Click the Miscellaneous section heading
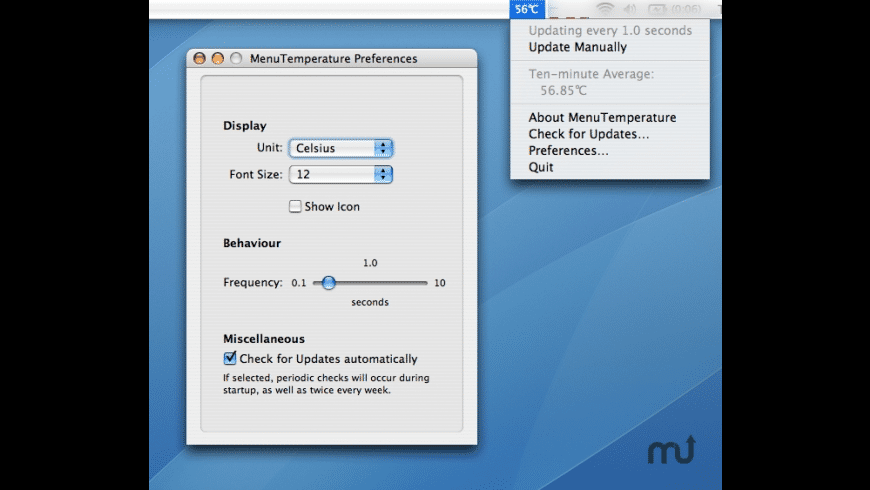 click(x=264, y=339)
